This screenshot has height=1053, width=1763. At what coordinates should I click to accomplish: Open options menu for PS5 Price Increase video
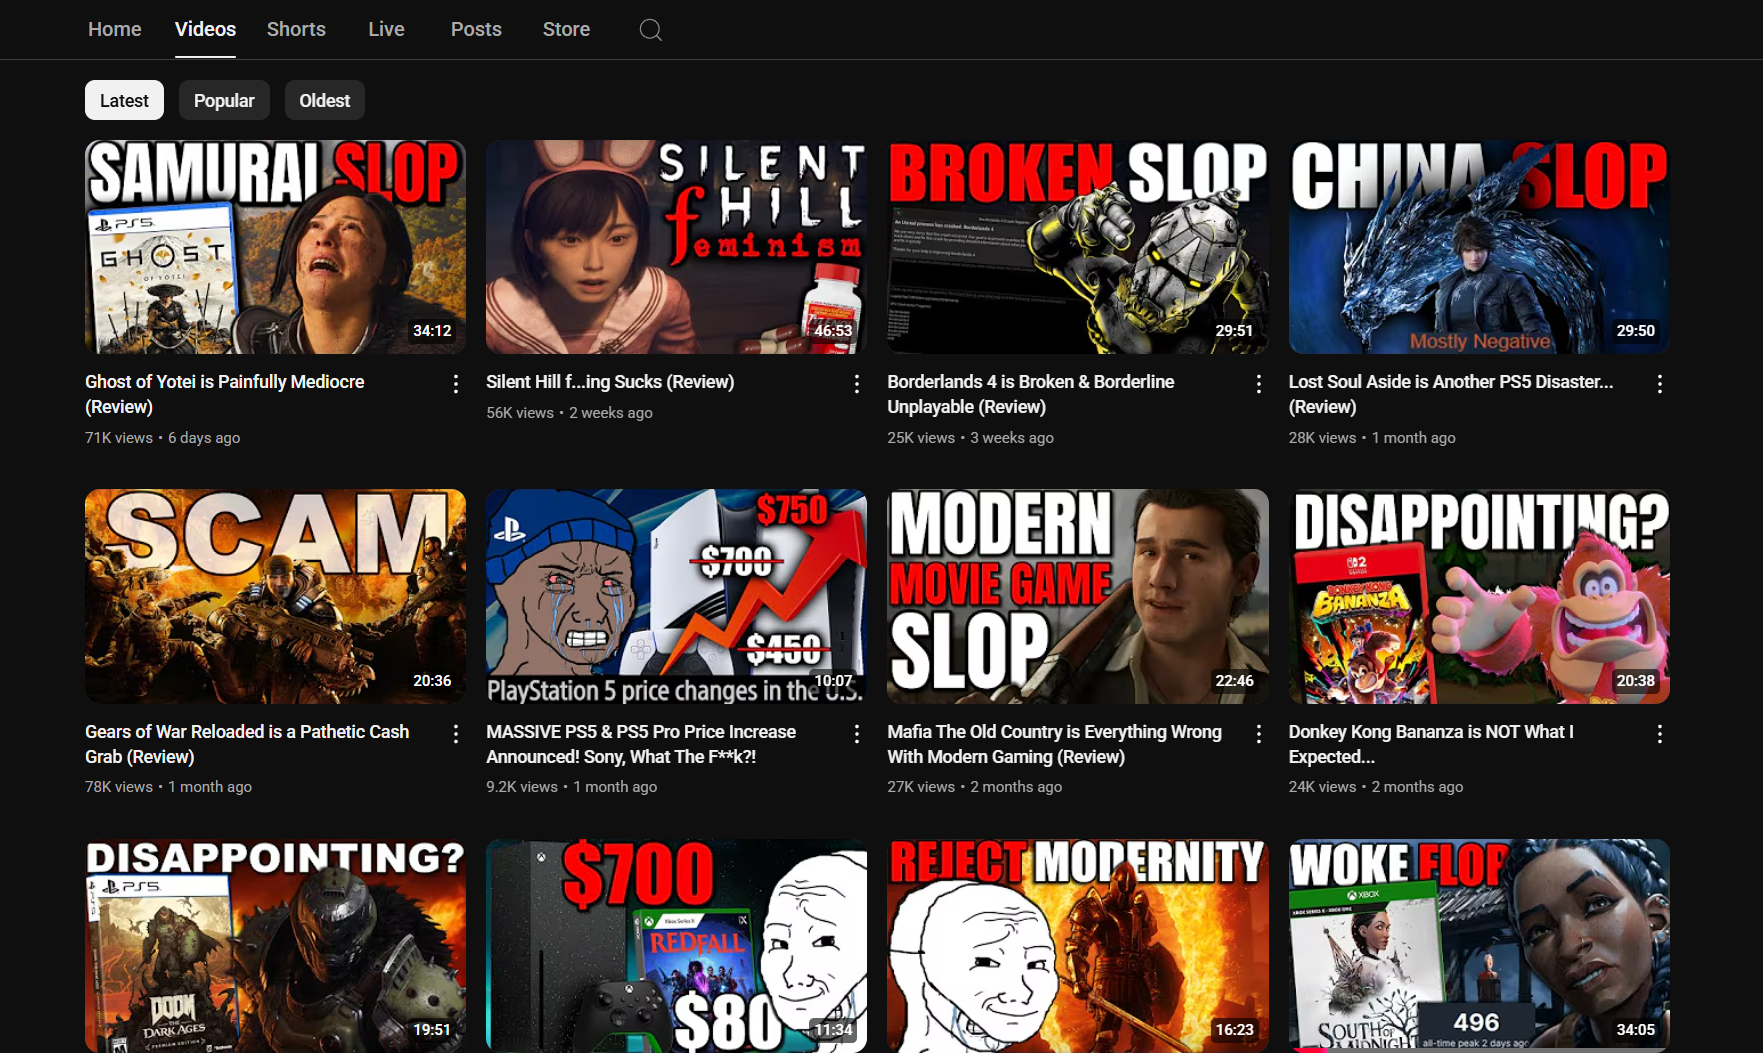tap(857, 734)
